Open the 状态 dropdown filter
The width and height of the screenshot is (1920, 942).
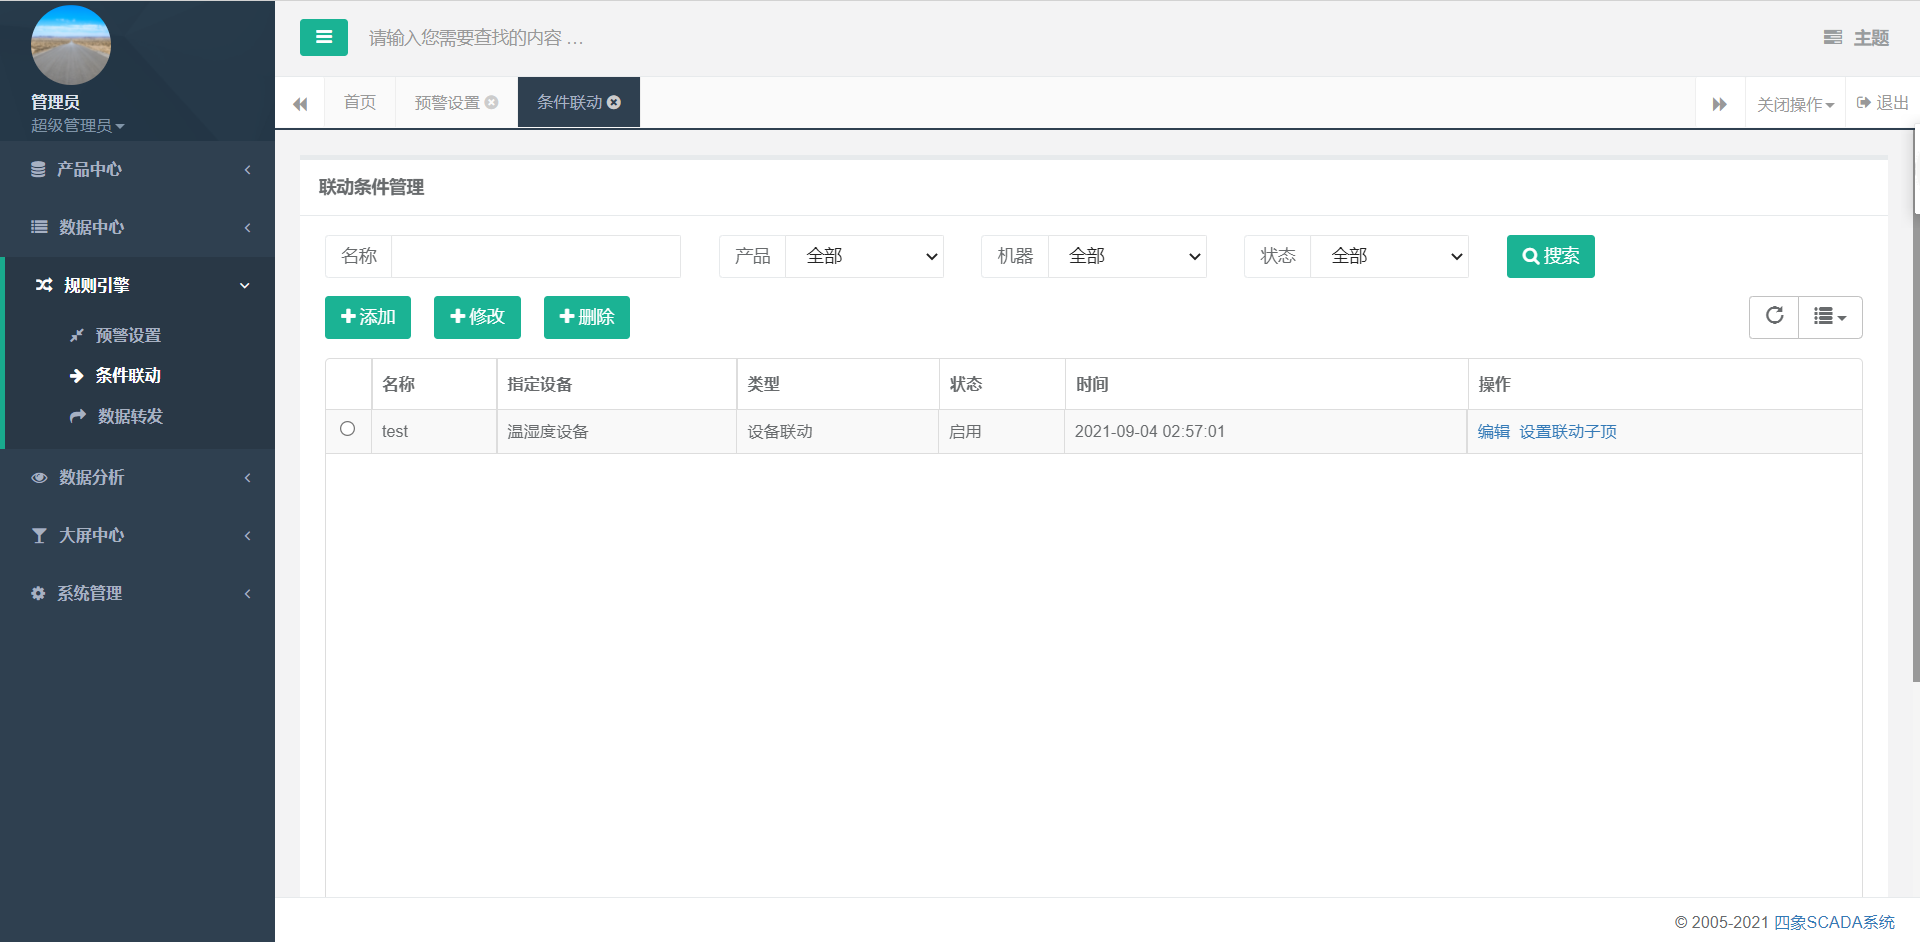[1388, 256]
